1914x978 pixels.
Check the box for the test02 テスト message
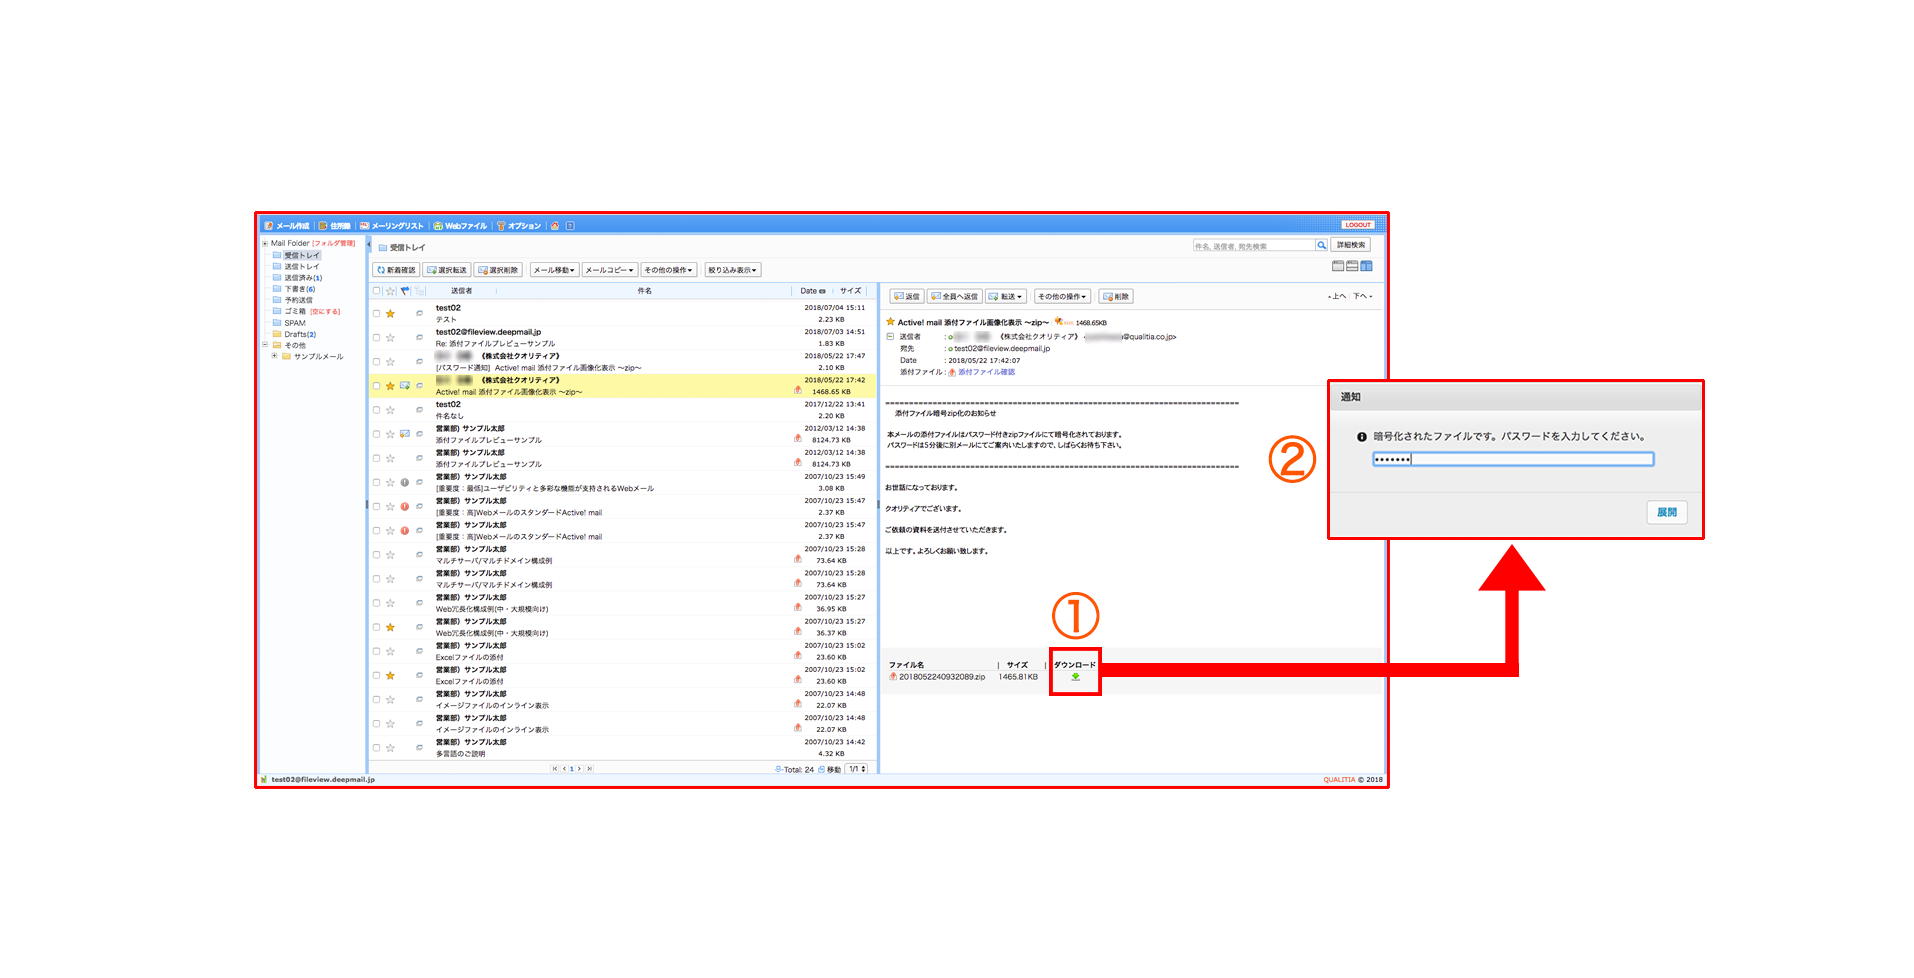(x=377, y=314)
